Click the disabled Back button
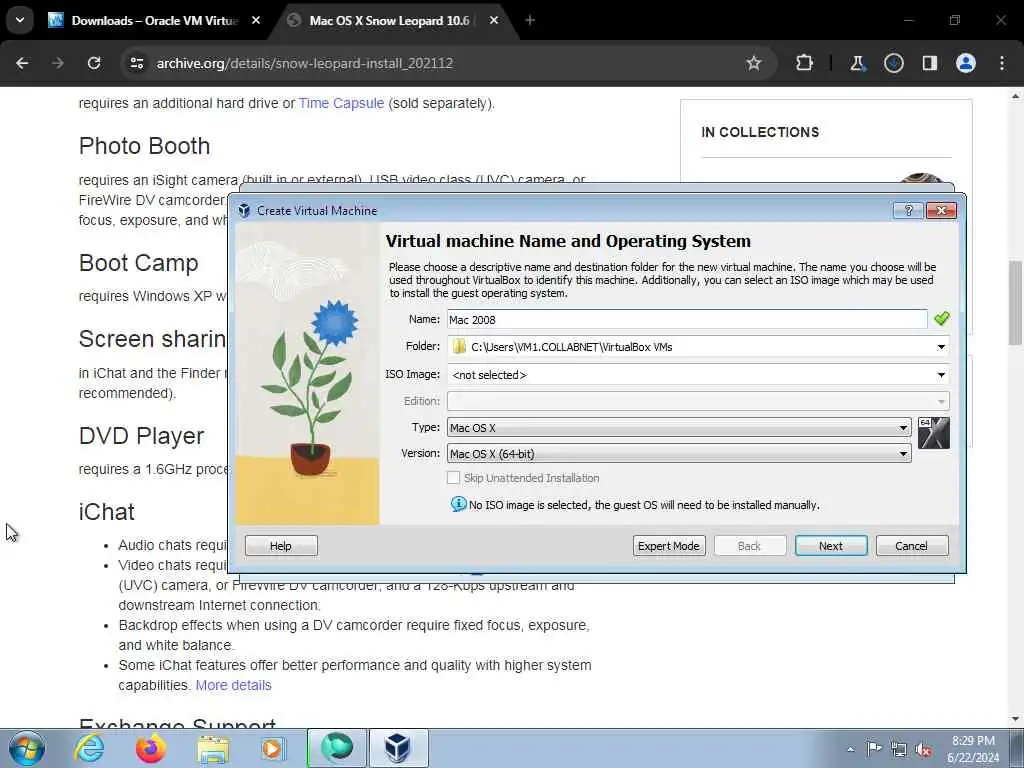The image size is (1024, 768). click(x=750, y=545)
